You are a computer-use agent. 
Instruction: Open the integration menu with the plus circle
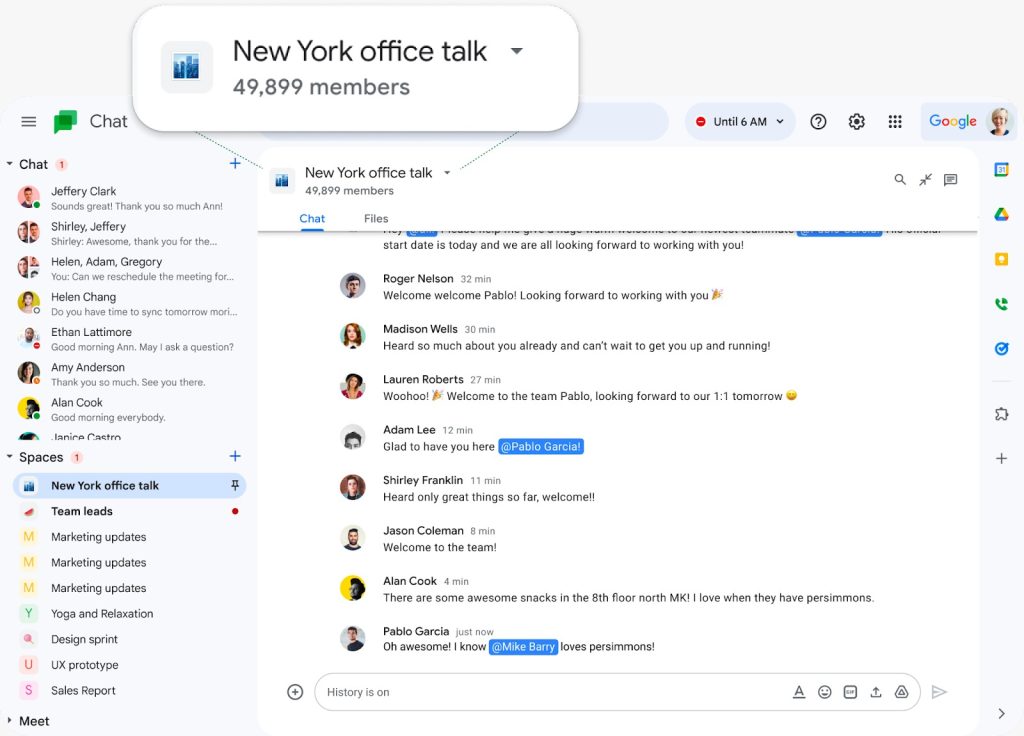[x=294, y=691]
